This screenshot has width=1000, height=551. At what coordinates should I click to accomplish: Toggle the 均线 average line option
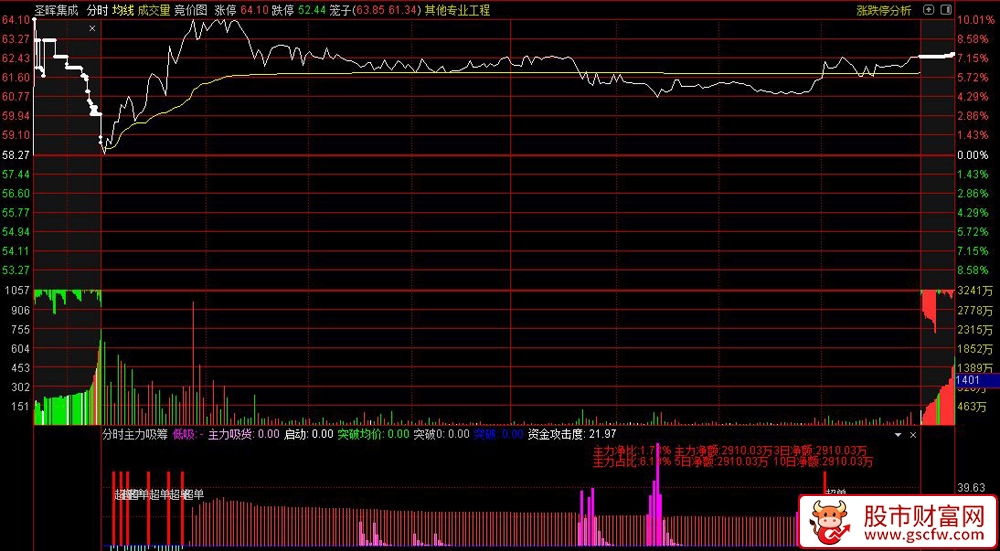click(122, 10)
